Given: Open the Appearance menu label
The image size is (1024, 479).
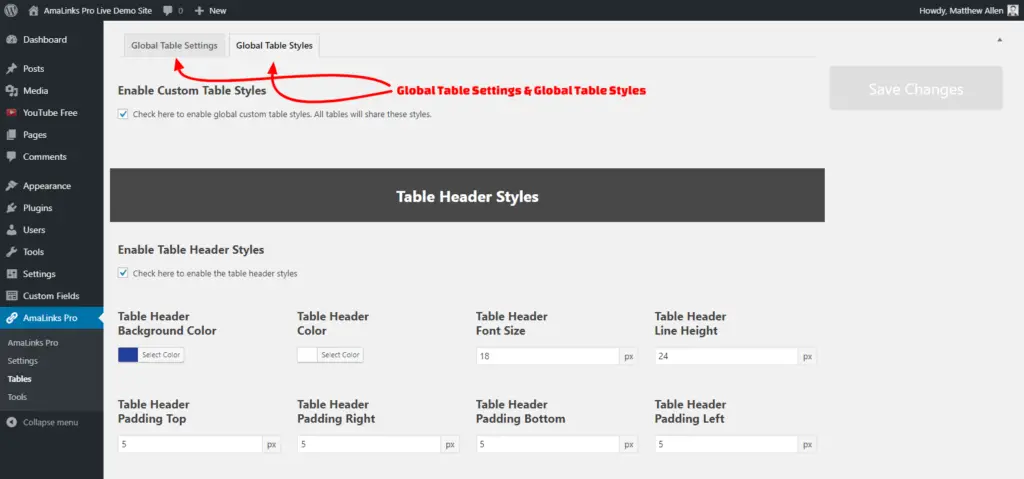Looking at the screenshot, I should pos(46,186).
